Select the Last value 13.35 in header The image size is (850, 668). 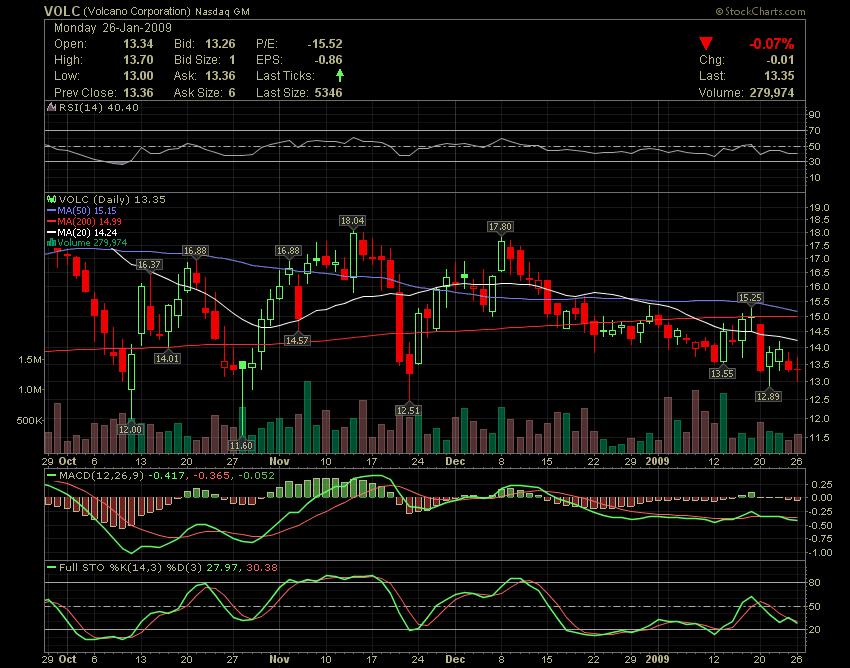pos(779,76)
